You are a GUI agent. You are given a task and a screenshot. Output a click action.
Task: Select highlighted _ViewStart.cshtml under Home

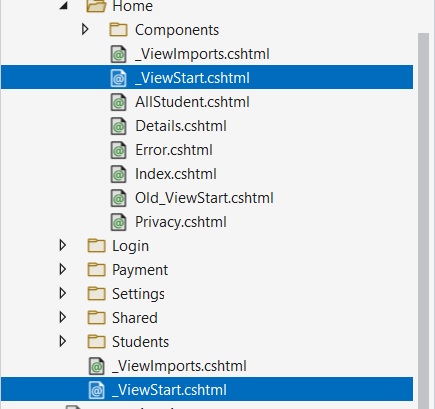click(x=207, y=77)
